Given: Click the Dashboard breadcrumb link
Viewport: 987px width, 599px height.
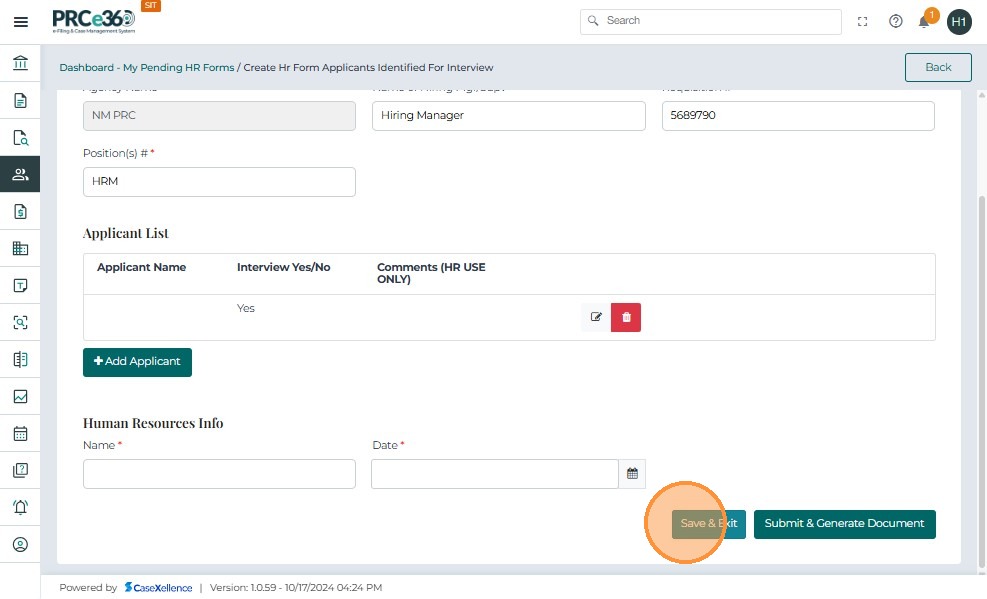Looking at the screenshot, I should [x=86, y=68].
